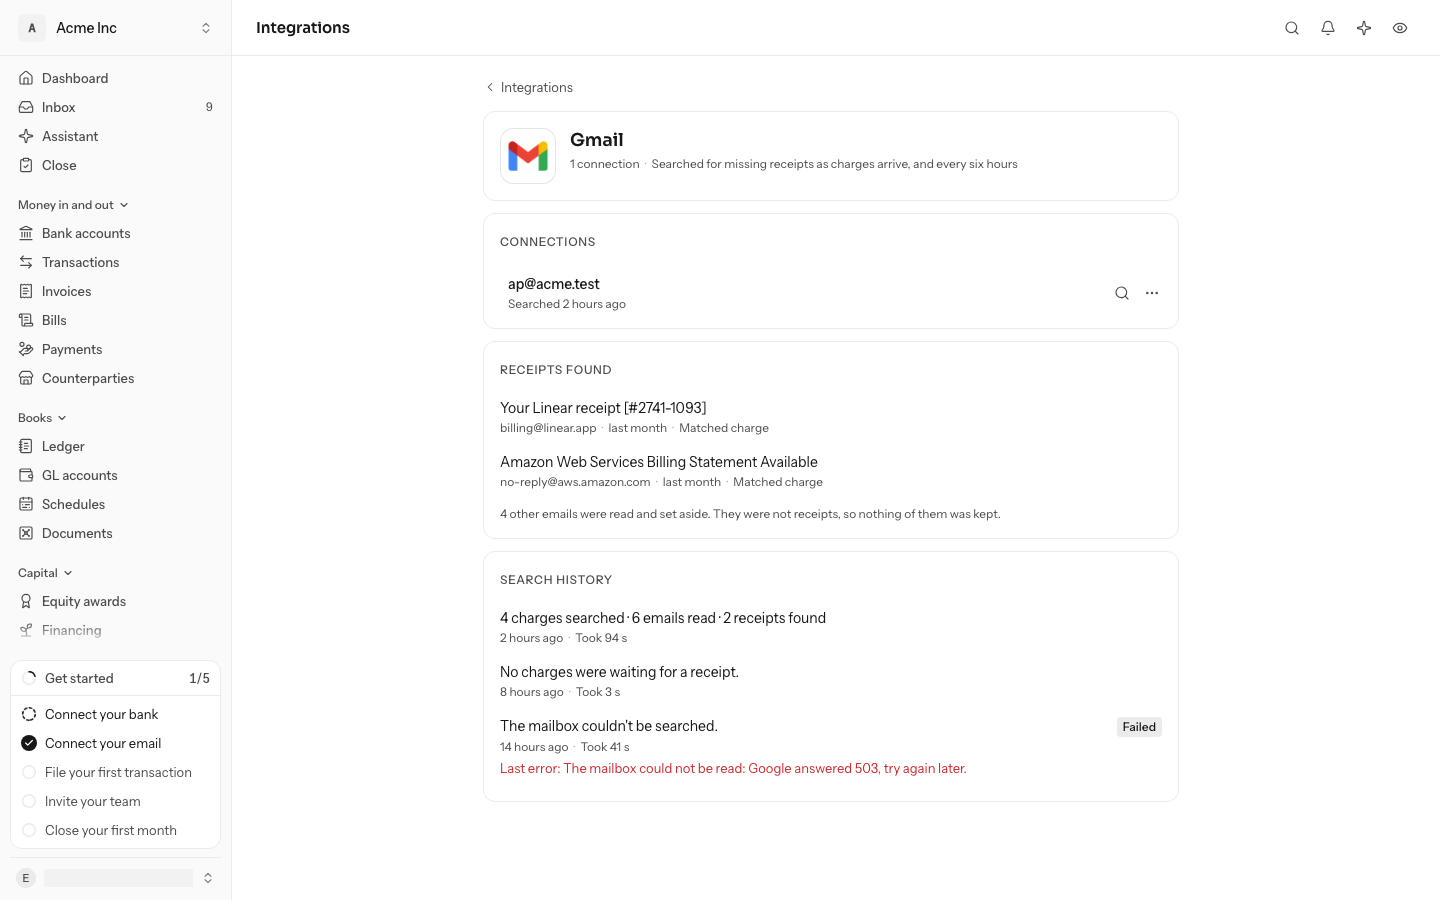Collapse the Capital section
The width and height of the screenshot is (1440, 900).
[45, 573]
